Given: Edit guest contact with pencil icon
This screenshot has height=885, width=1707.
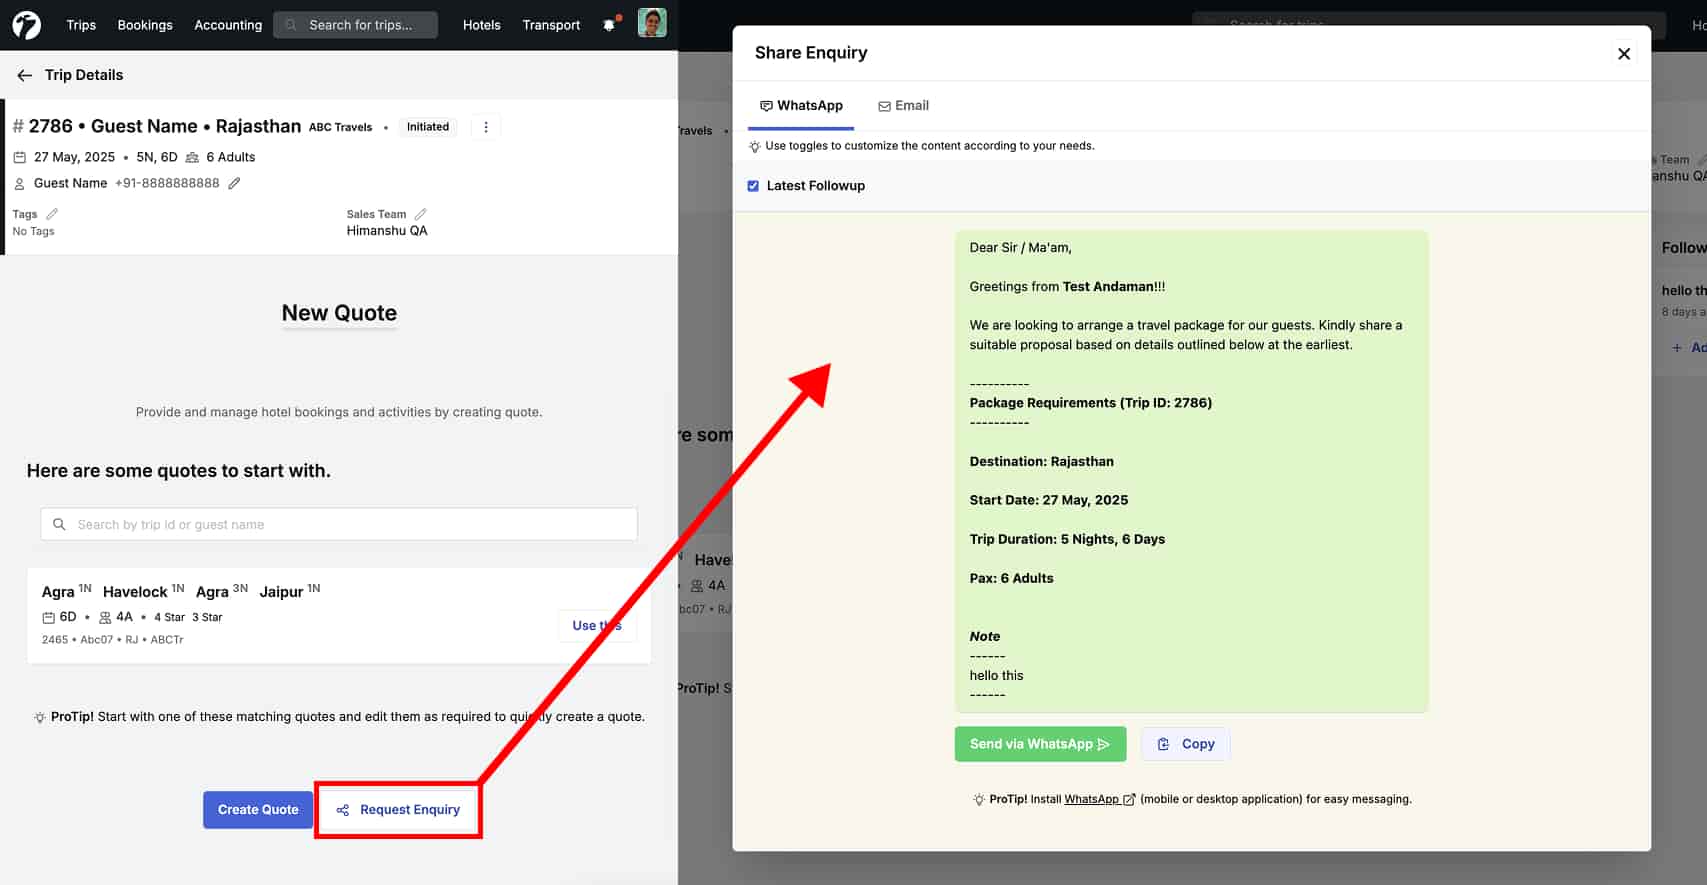Looking at the screenshot, I should point(234,183).
